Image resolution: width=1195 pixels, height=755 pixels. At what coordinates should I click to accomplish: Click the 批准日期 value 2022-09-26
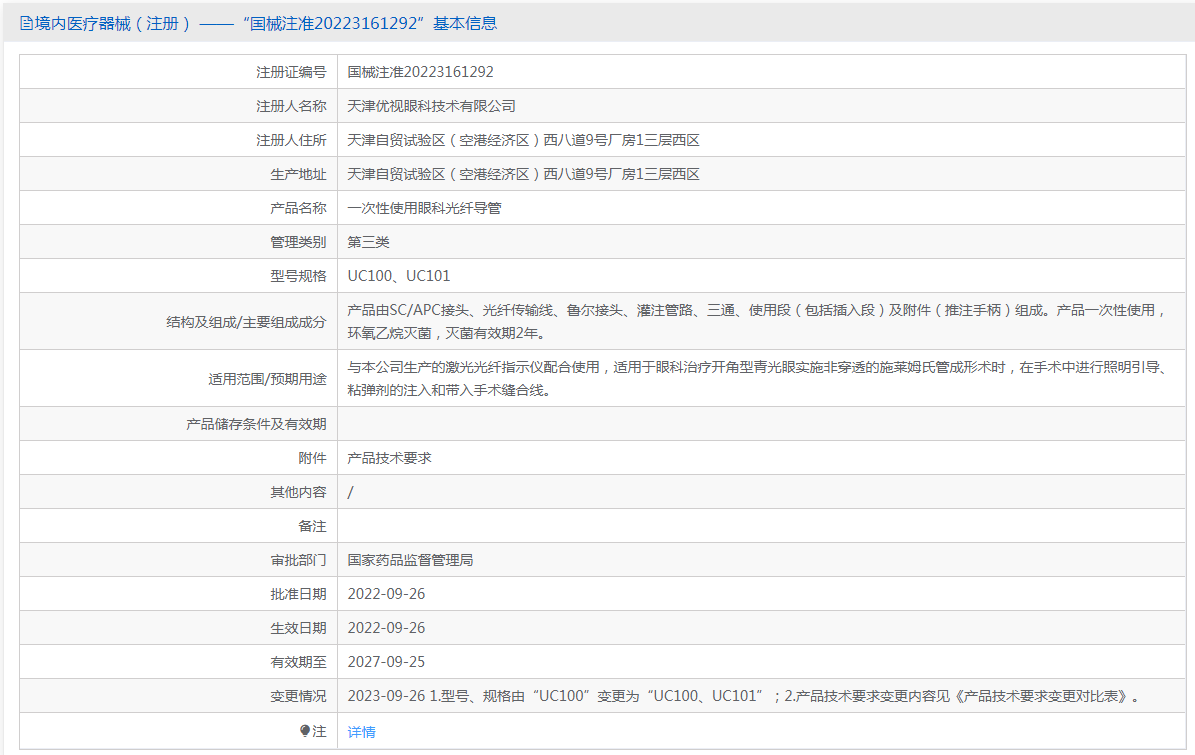(x=386, y=594)
